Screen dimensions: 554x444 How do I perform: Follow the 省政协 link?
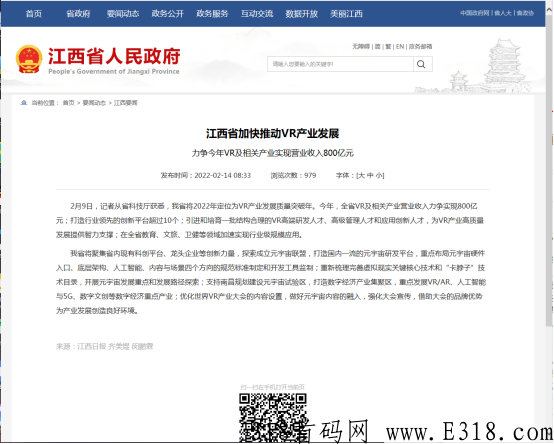click(x=525, y=13)
